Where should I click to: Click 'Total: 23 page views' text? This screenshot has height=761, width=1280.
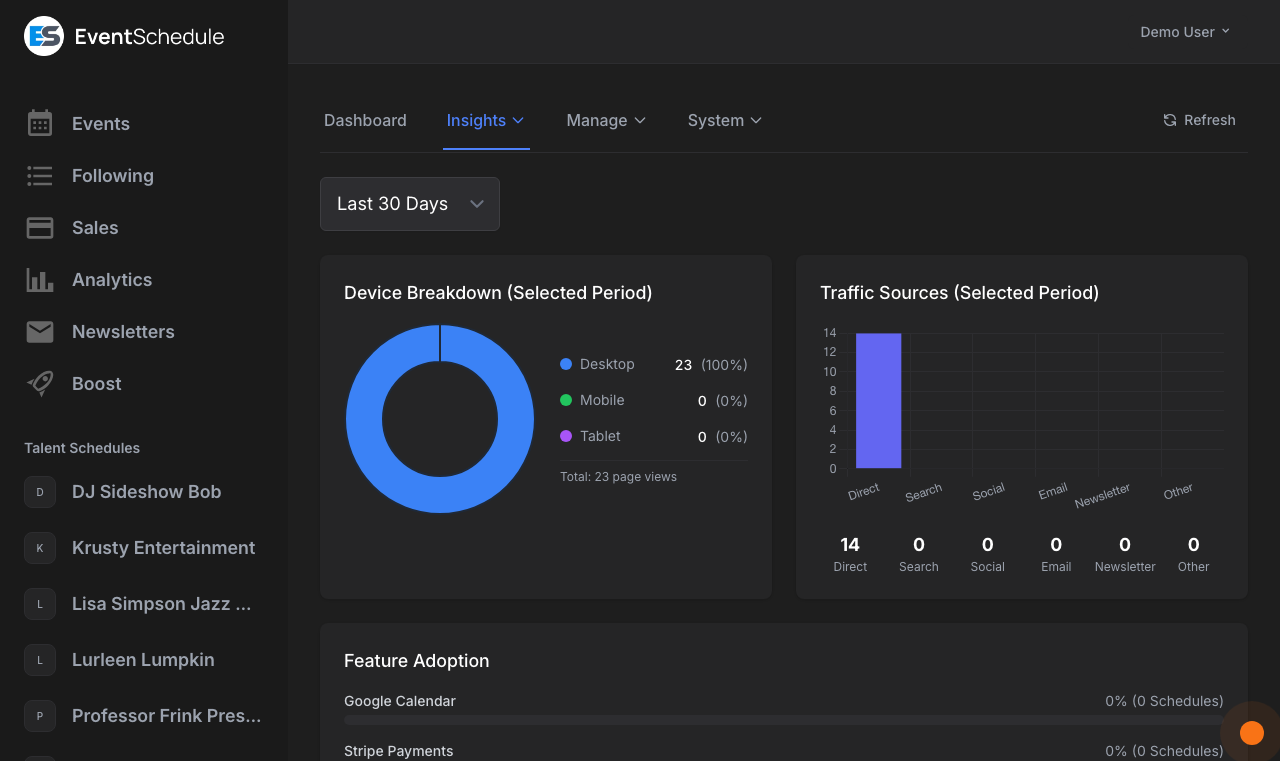(x=618, y=477)
